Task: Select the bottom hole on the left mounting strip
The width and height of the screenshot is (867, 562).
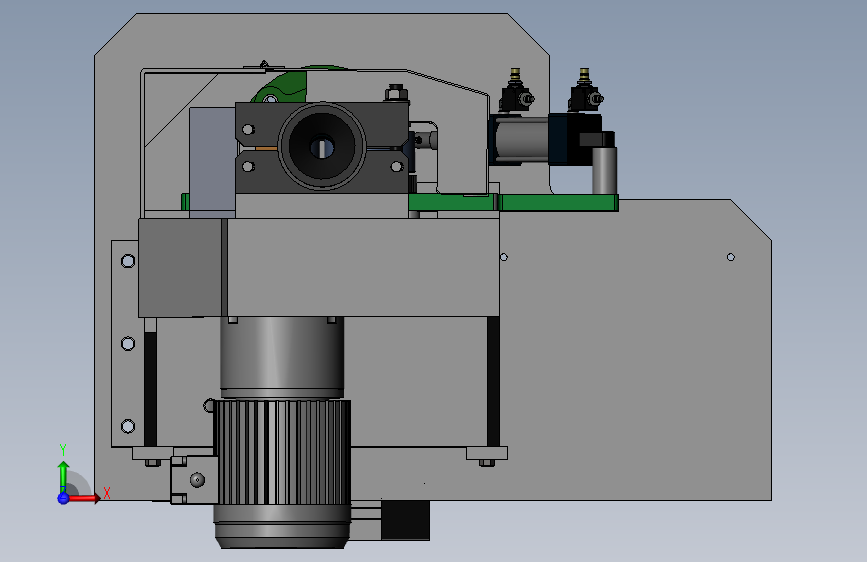Action: coord(128,426)
